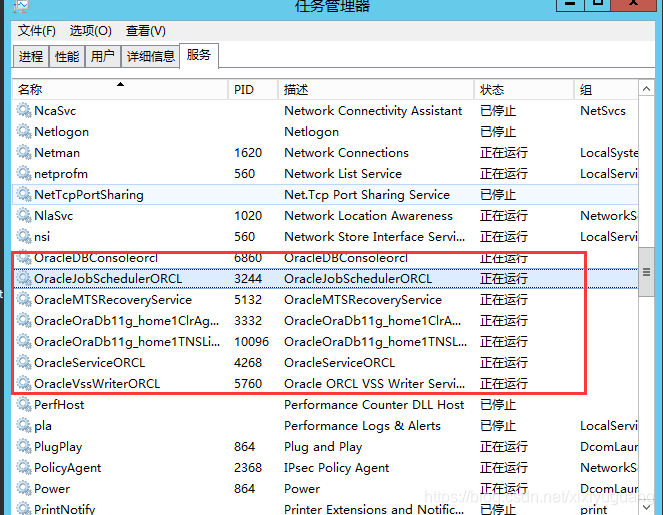The image size is (663, 515).
Task: Select the OracleVssWriterORCL service name
Action: [x=97, y=384]
